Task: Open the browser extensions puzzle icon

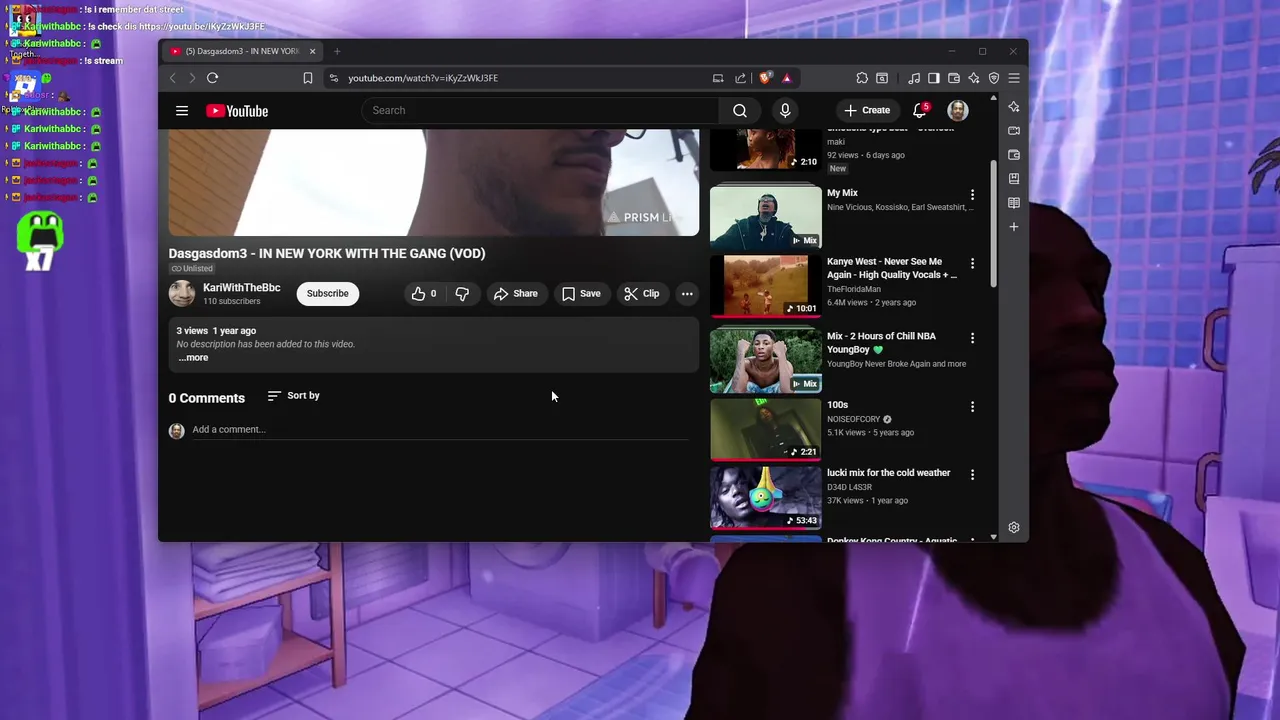Action: click(862, 78)
